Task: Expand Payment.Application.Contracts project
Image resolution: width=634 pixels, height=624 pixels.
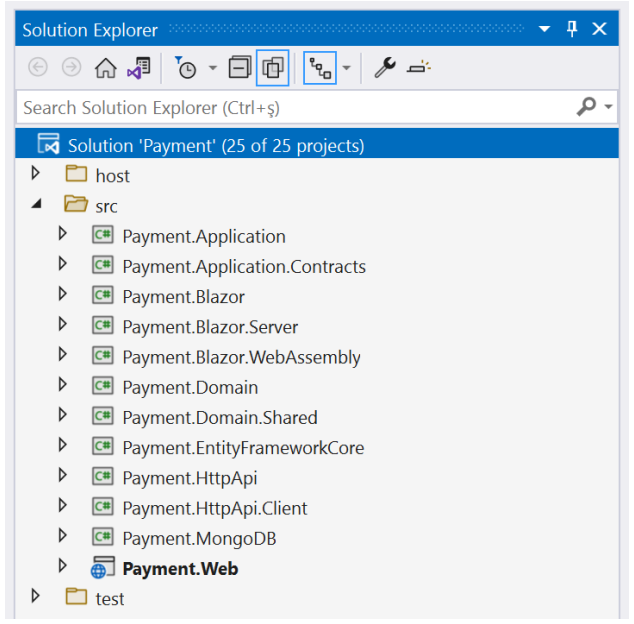Action: click(63, 264)
